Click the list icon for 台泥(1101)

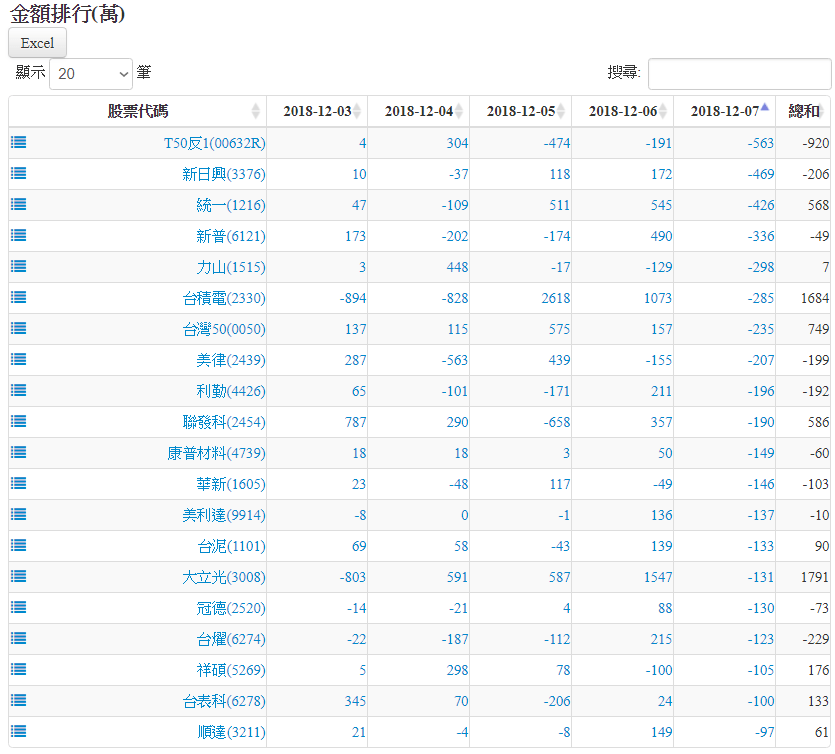coord(18,545)
